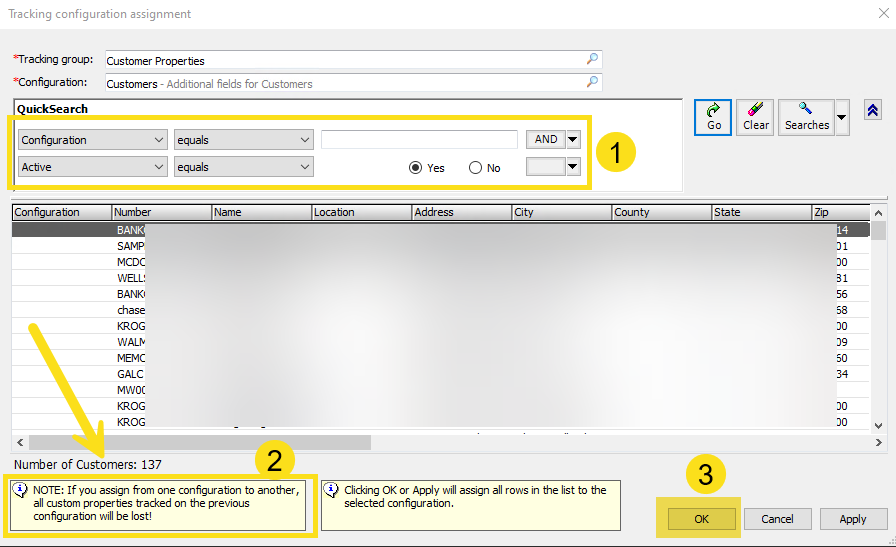Select the MW0C customer row
Viewport: 896px width, 547px height.
coord(441,390)
